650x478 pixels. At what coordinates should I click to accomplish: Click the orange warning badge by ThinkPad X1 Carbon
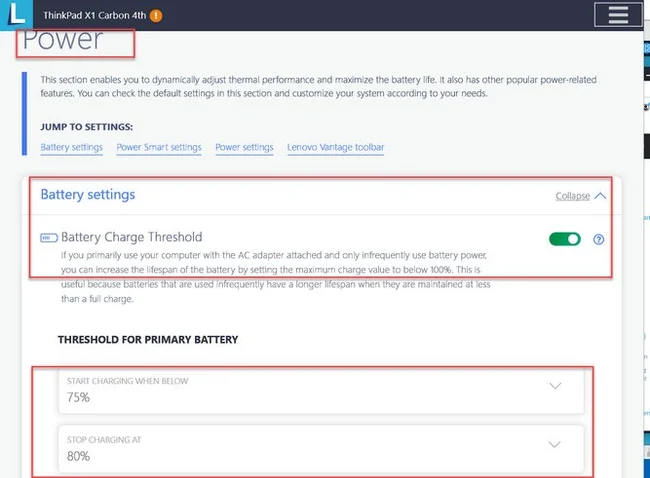(x=156, y=16)
